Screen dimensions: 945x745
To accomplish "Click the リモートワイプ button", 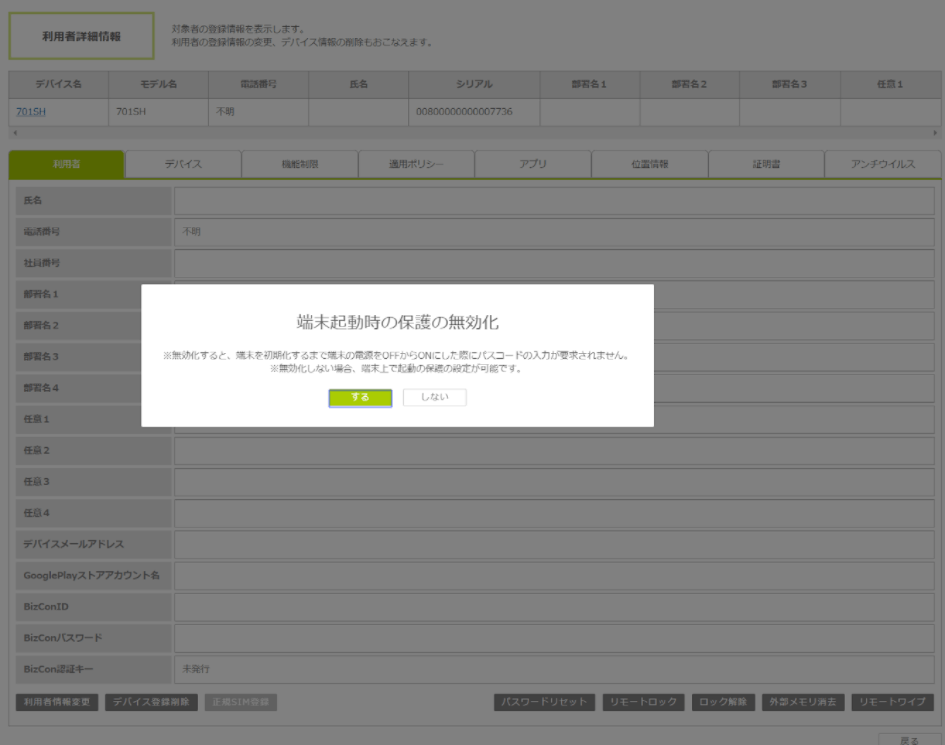I will pos(893,702).
